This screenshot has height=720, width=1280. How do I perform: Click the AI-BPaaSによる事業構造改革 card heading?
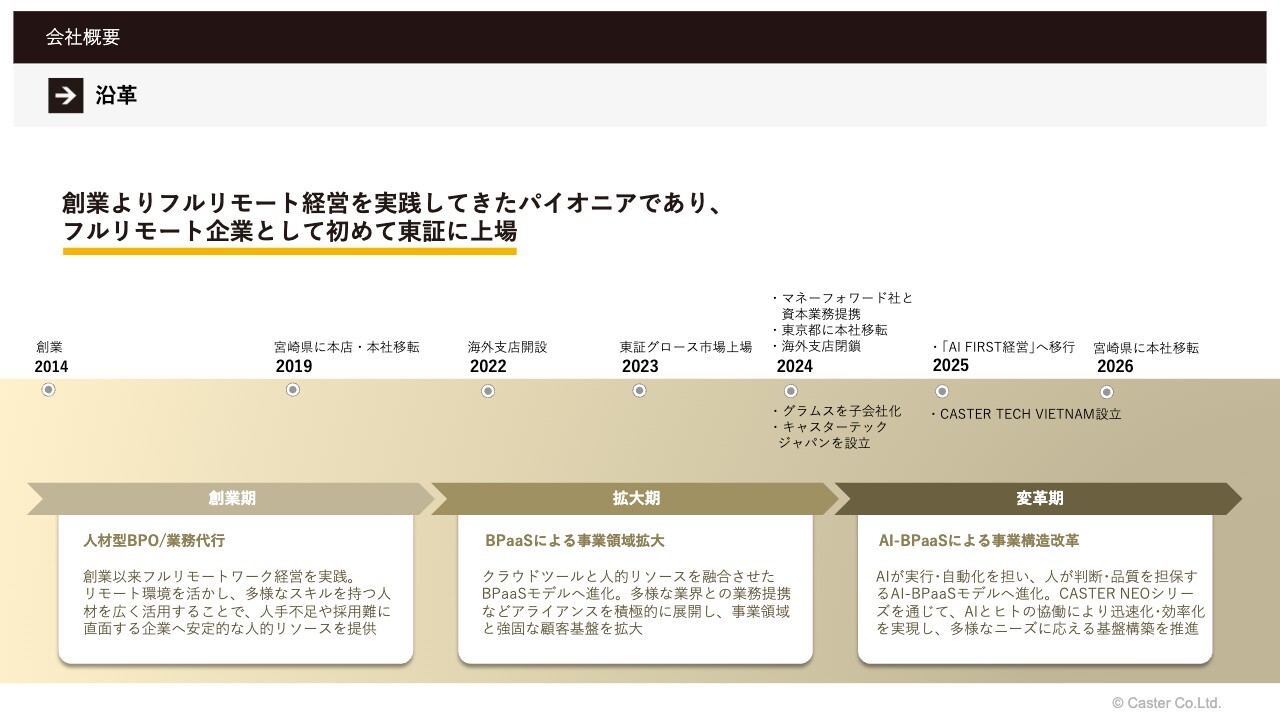pos(979,540)
